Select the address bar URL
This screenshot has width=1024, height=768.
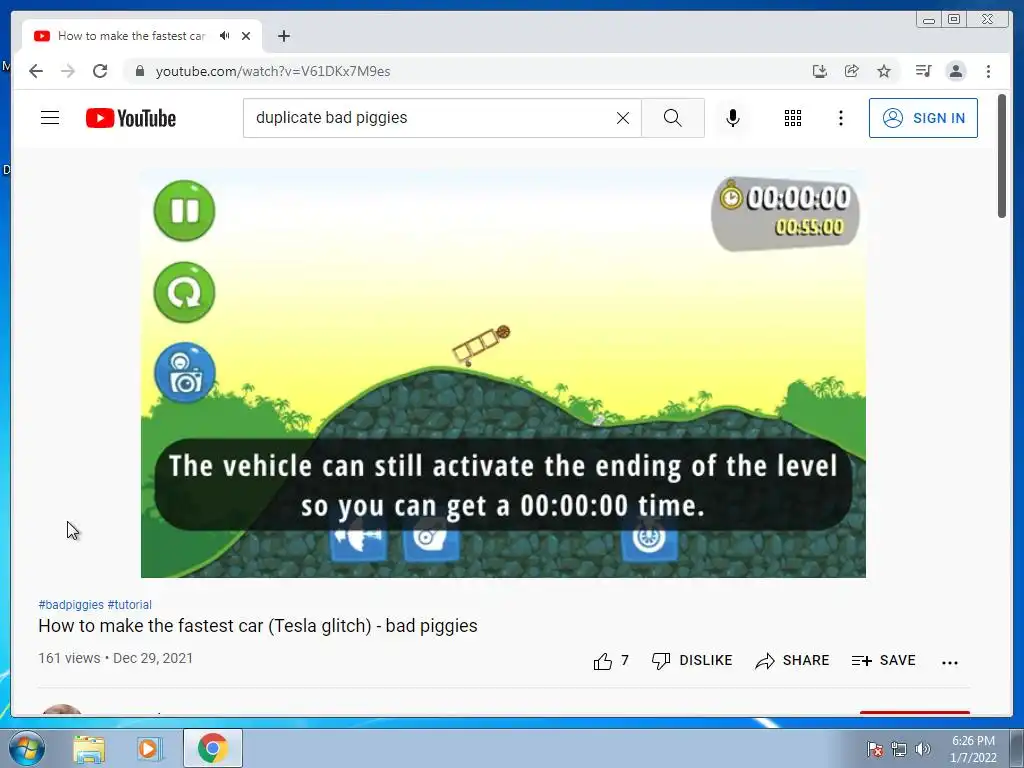[x=273, y=71]
